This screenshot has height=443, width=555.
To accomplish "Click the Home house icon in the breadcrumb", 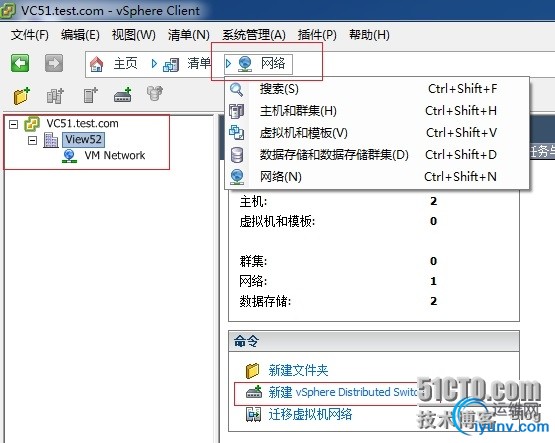I will (97, 64).
